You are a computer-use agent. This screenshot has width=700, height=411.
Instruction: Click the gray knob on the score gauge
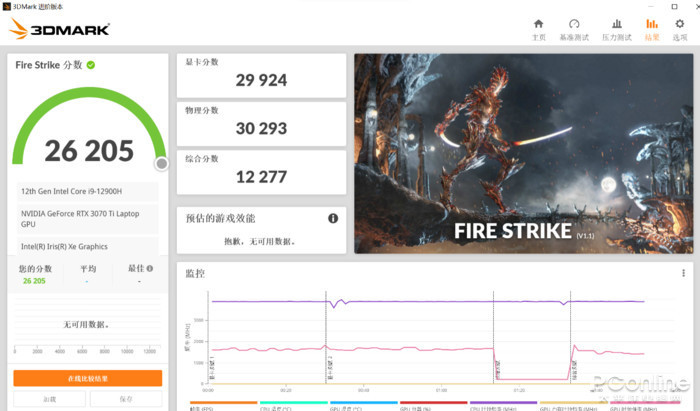tap(162, 164)
